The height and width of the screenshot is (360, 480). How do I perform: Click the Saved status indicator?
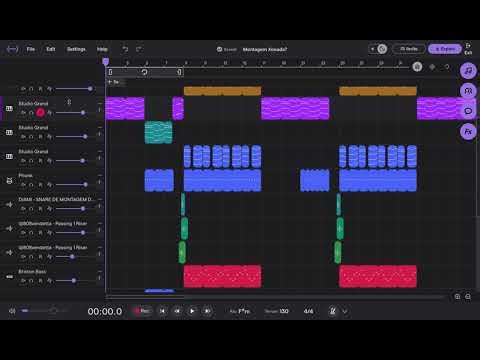227,49
